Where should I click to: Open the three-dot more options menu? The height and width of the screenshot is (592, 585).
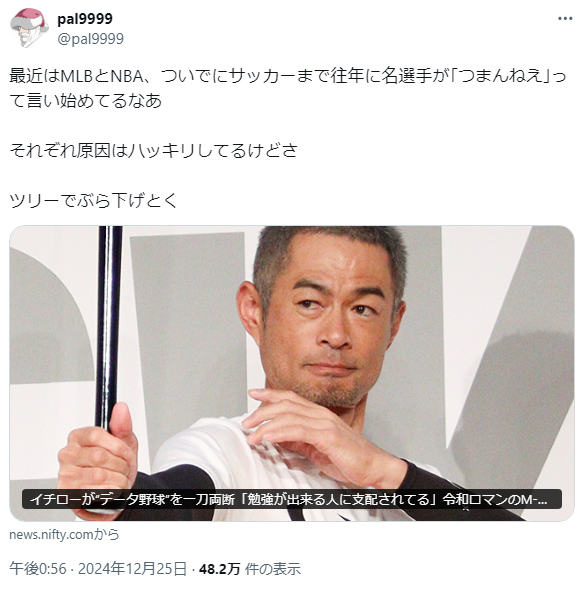point(565,18)
